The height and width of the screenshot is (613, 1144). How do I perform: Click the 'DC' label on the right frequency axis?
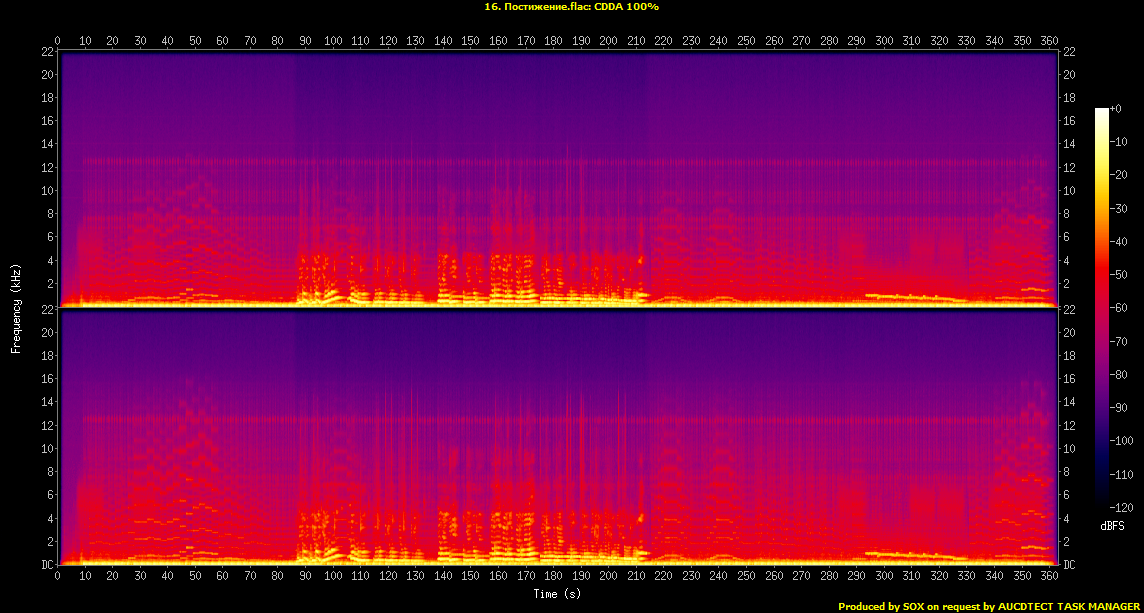(1069, 565)
